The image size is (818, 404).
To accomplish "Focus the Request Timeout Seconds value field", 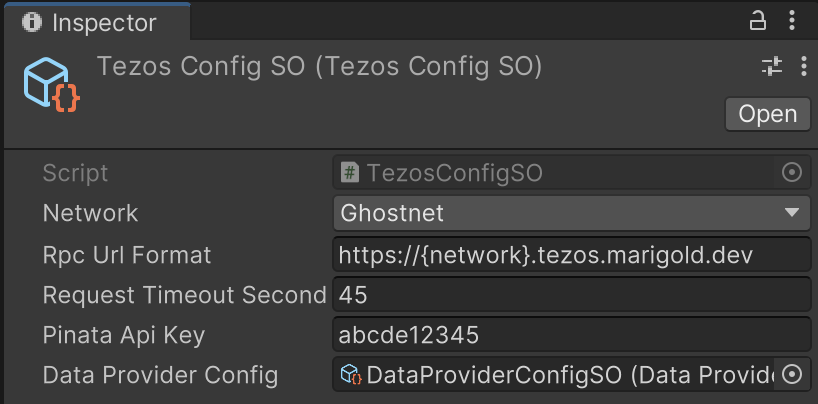I will (570, 295).
